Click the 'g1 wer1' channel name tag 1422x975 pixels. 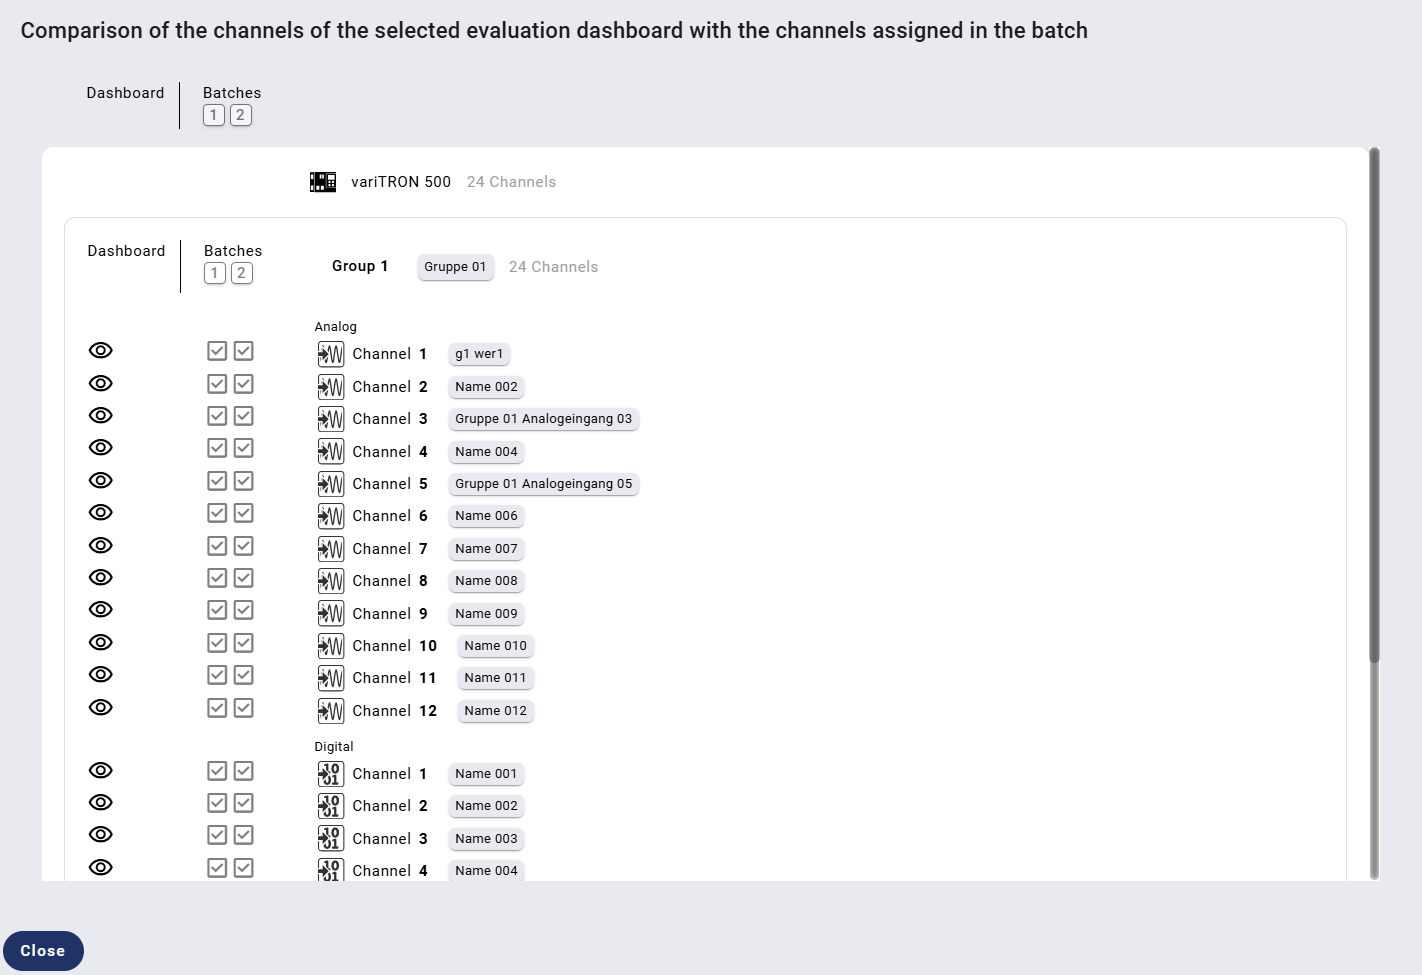[x=479, y=354]
